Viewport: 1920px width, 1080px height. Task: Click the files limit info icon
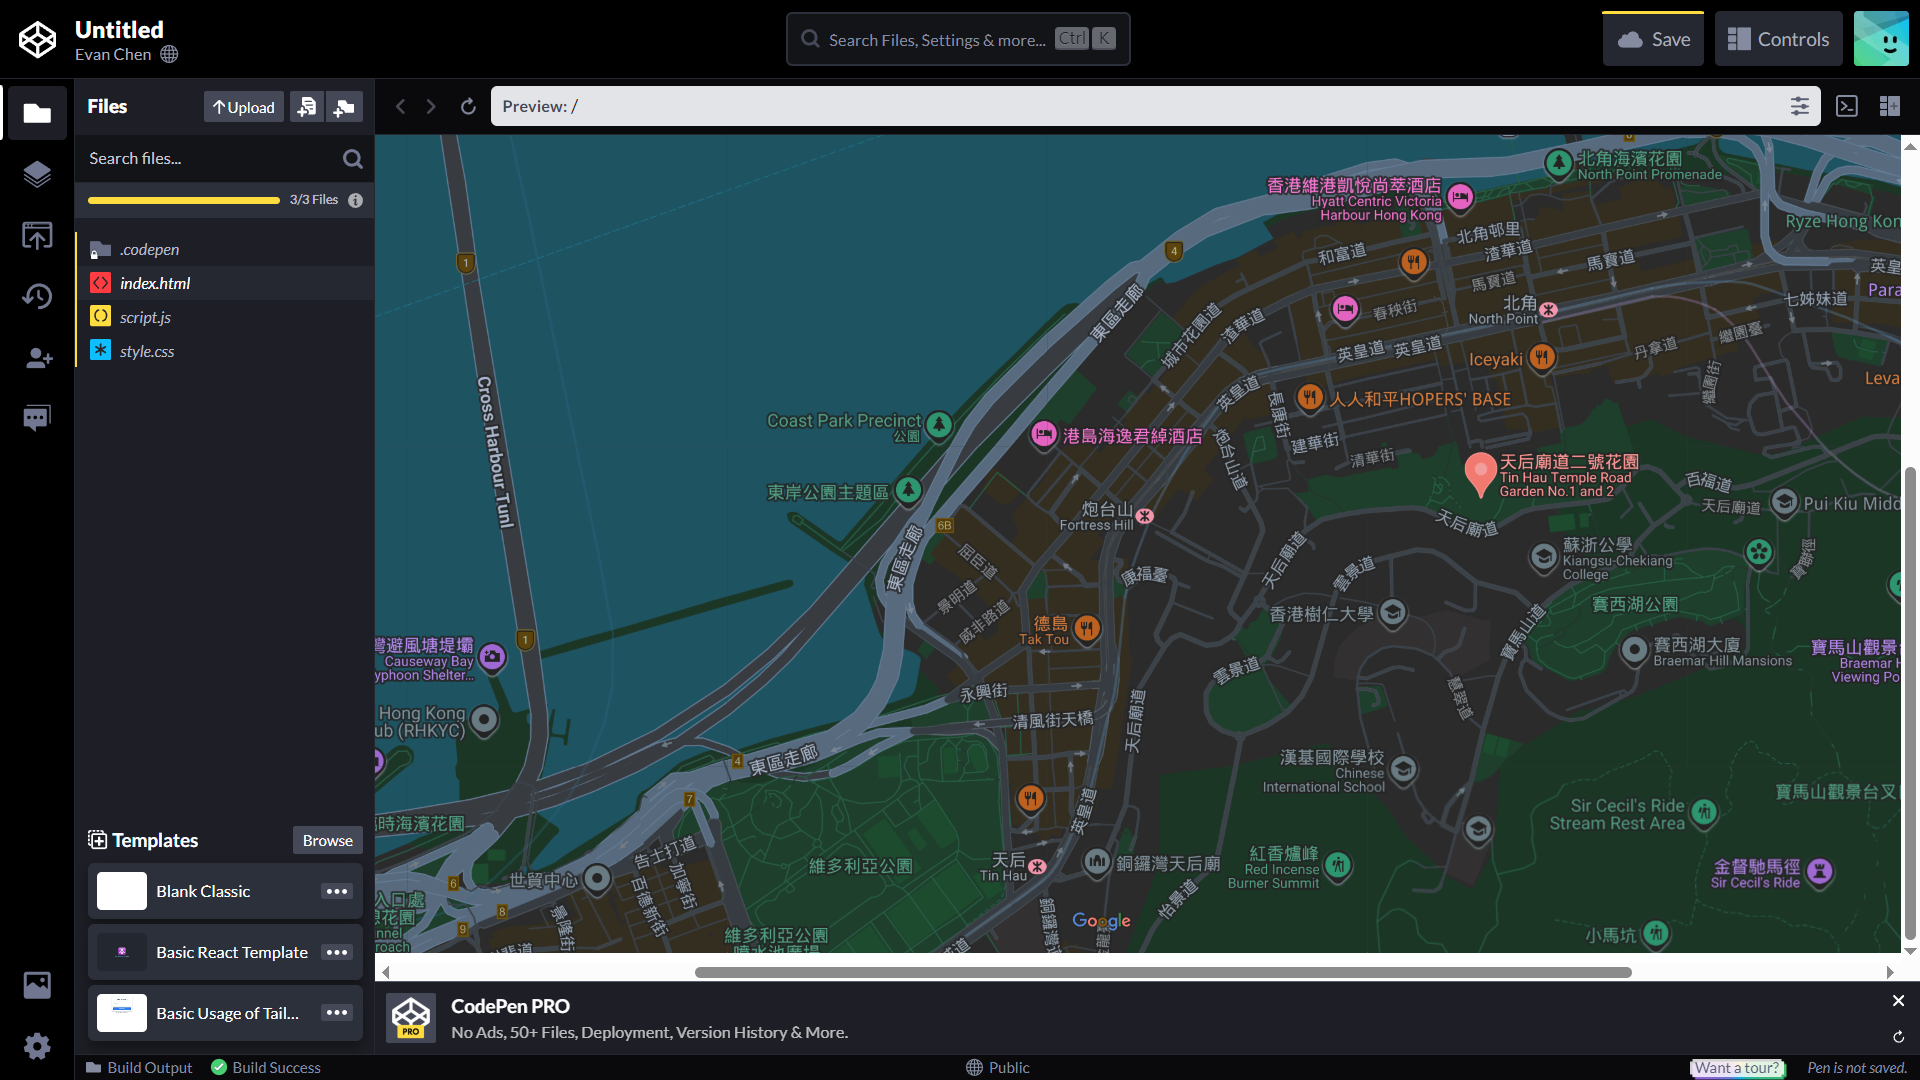click(355, 200)
